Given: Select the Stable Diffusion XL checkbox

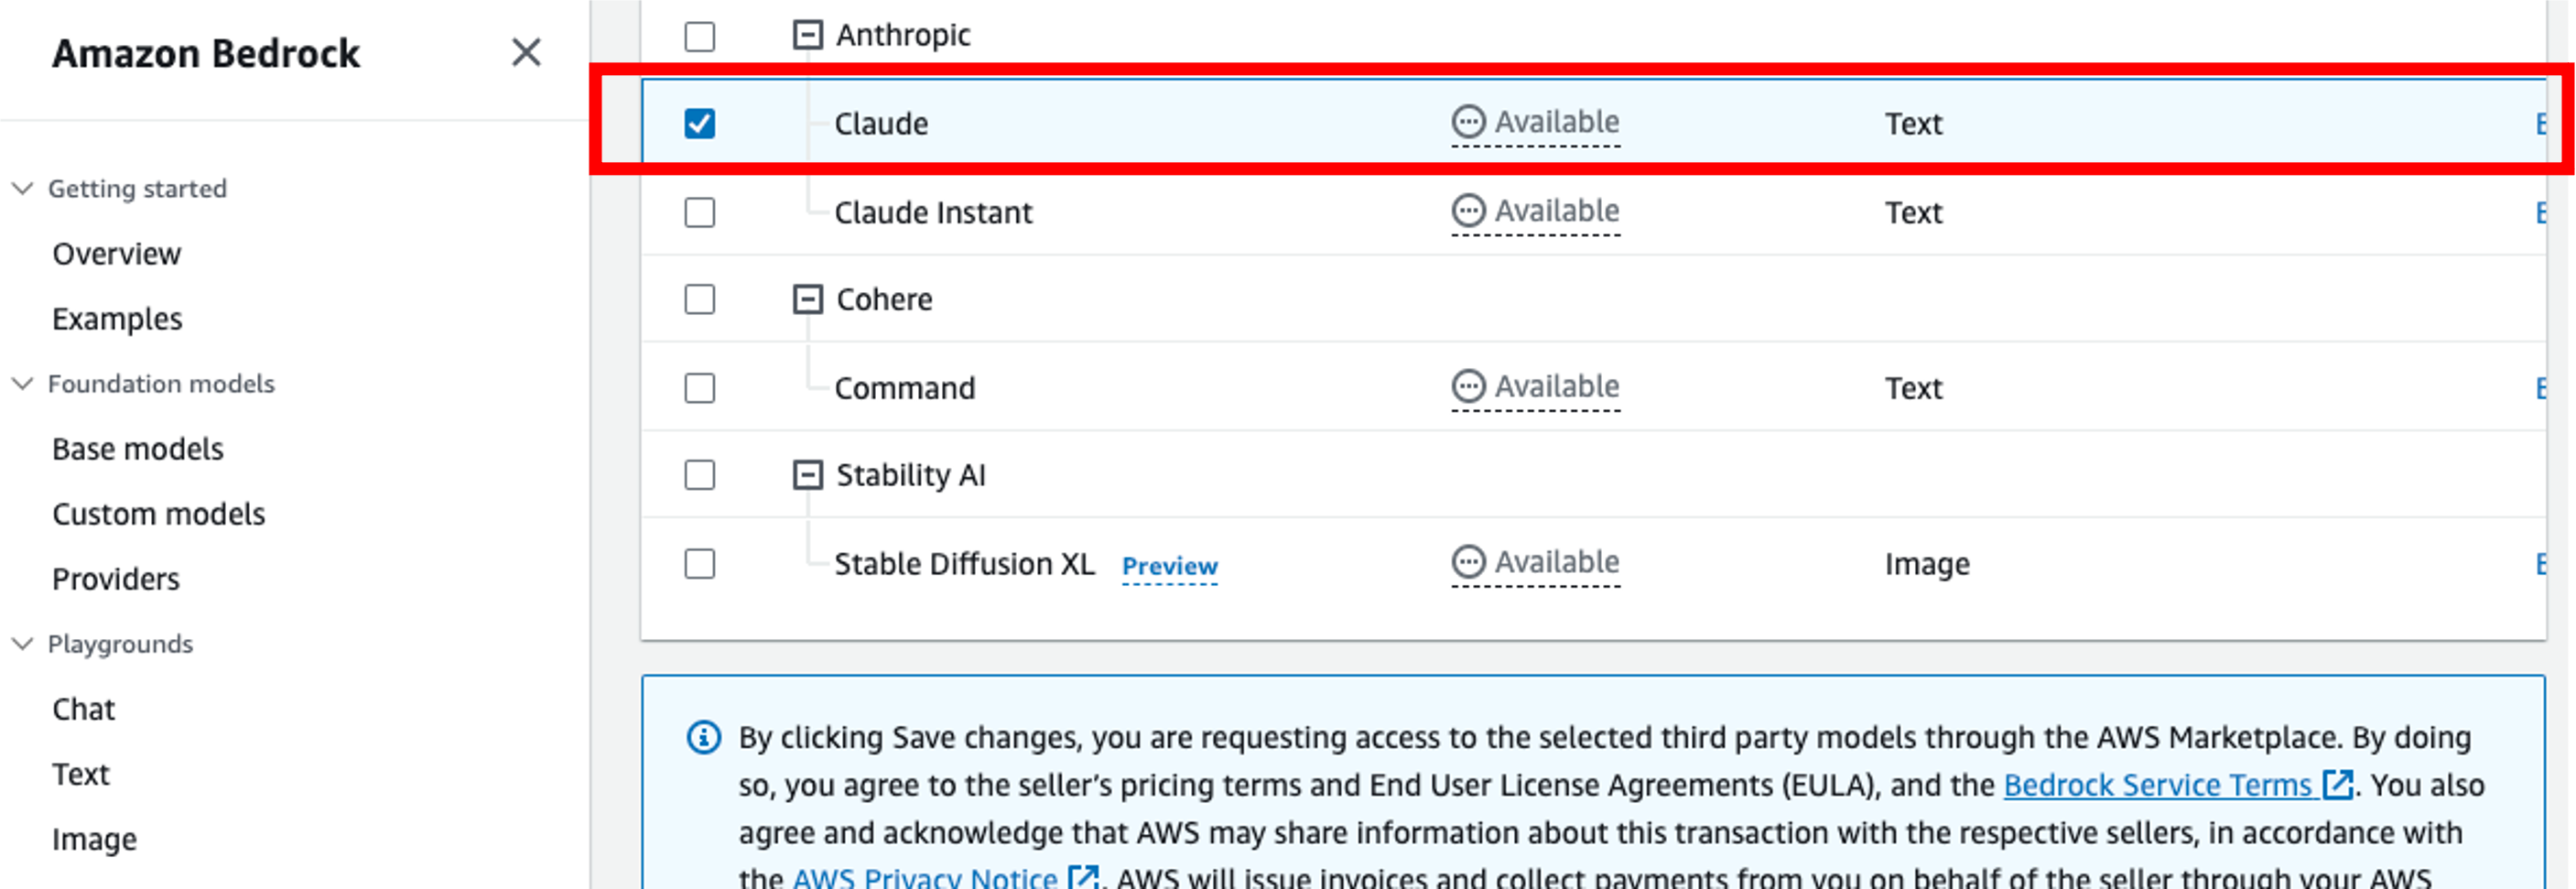Looking at the screenshot, I should click(x=700, y=564).
